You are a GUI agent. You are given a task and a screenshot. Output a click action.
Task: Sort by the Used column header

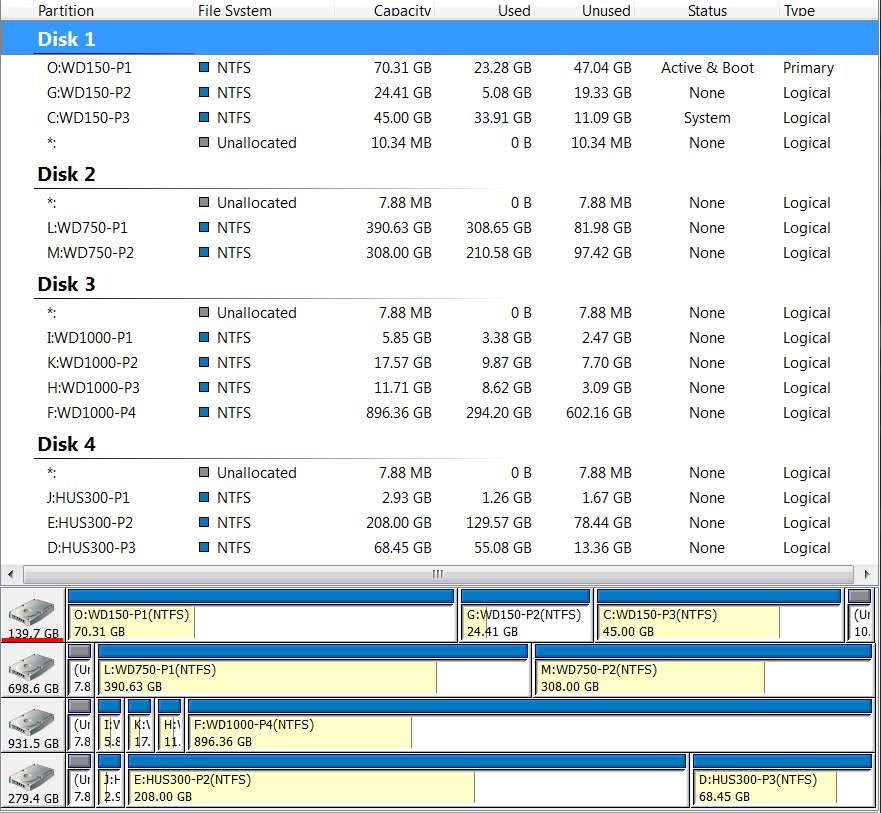[x=484, y=10]
